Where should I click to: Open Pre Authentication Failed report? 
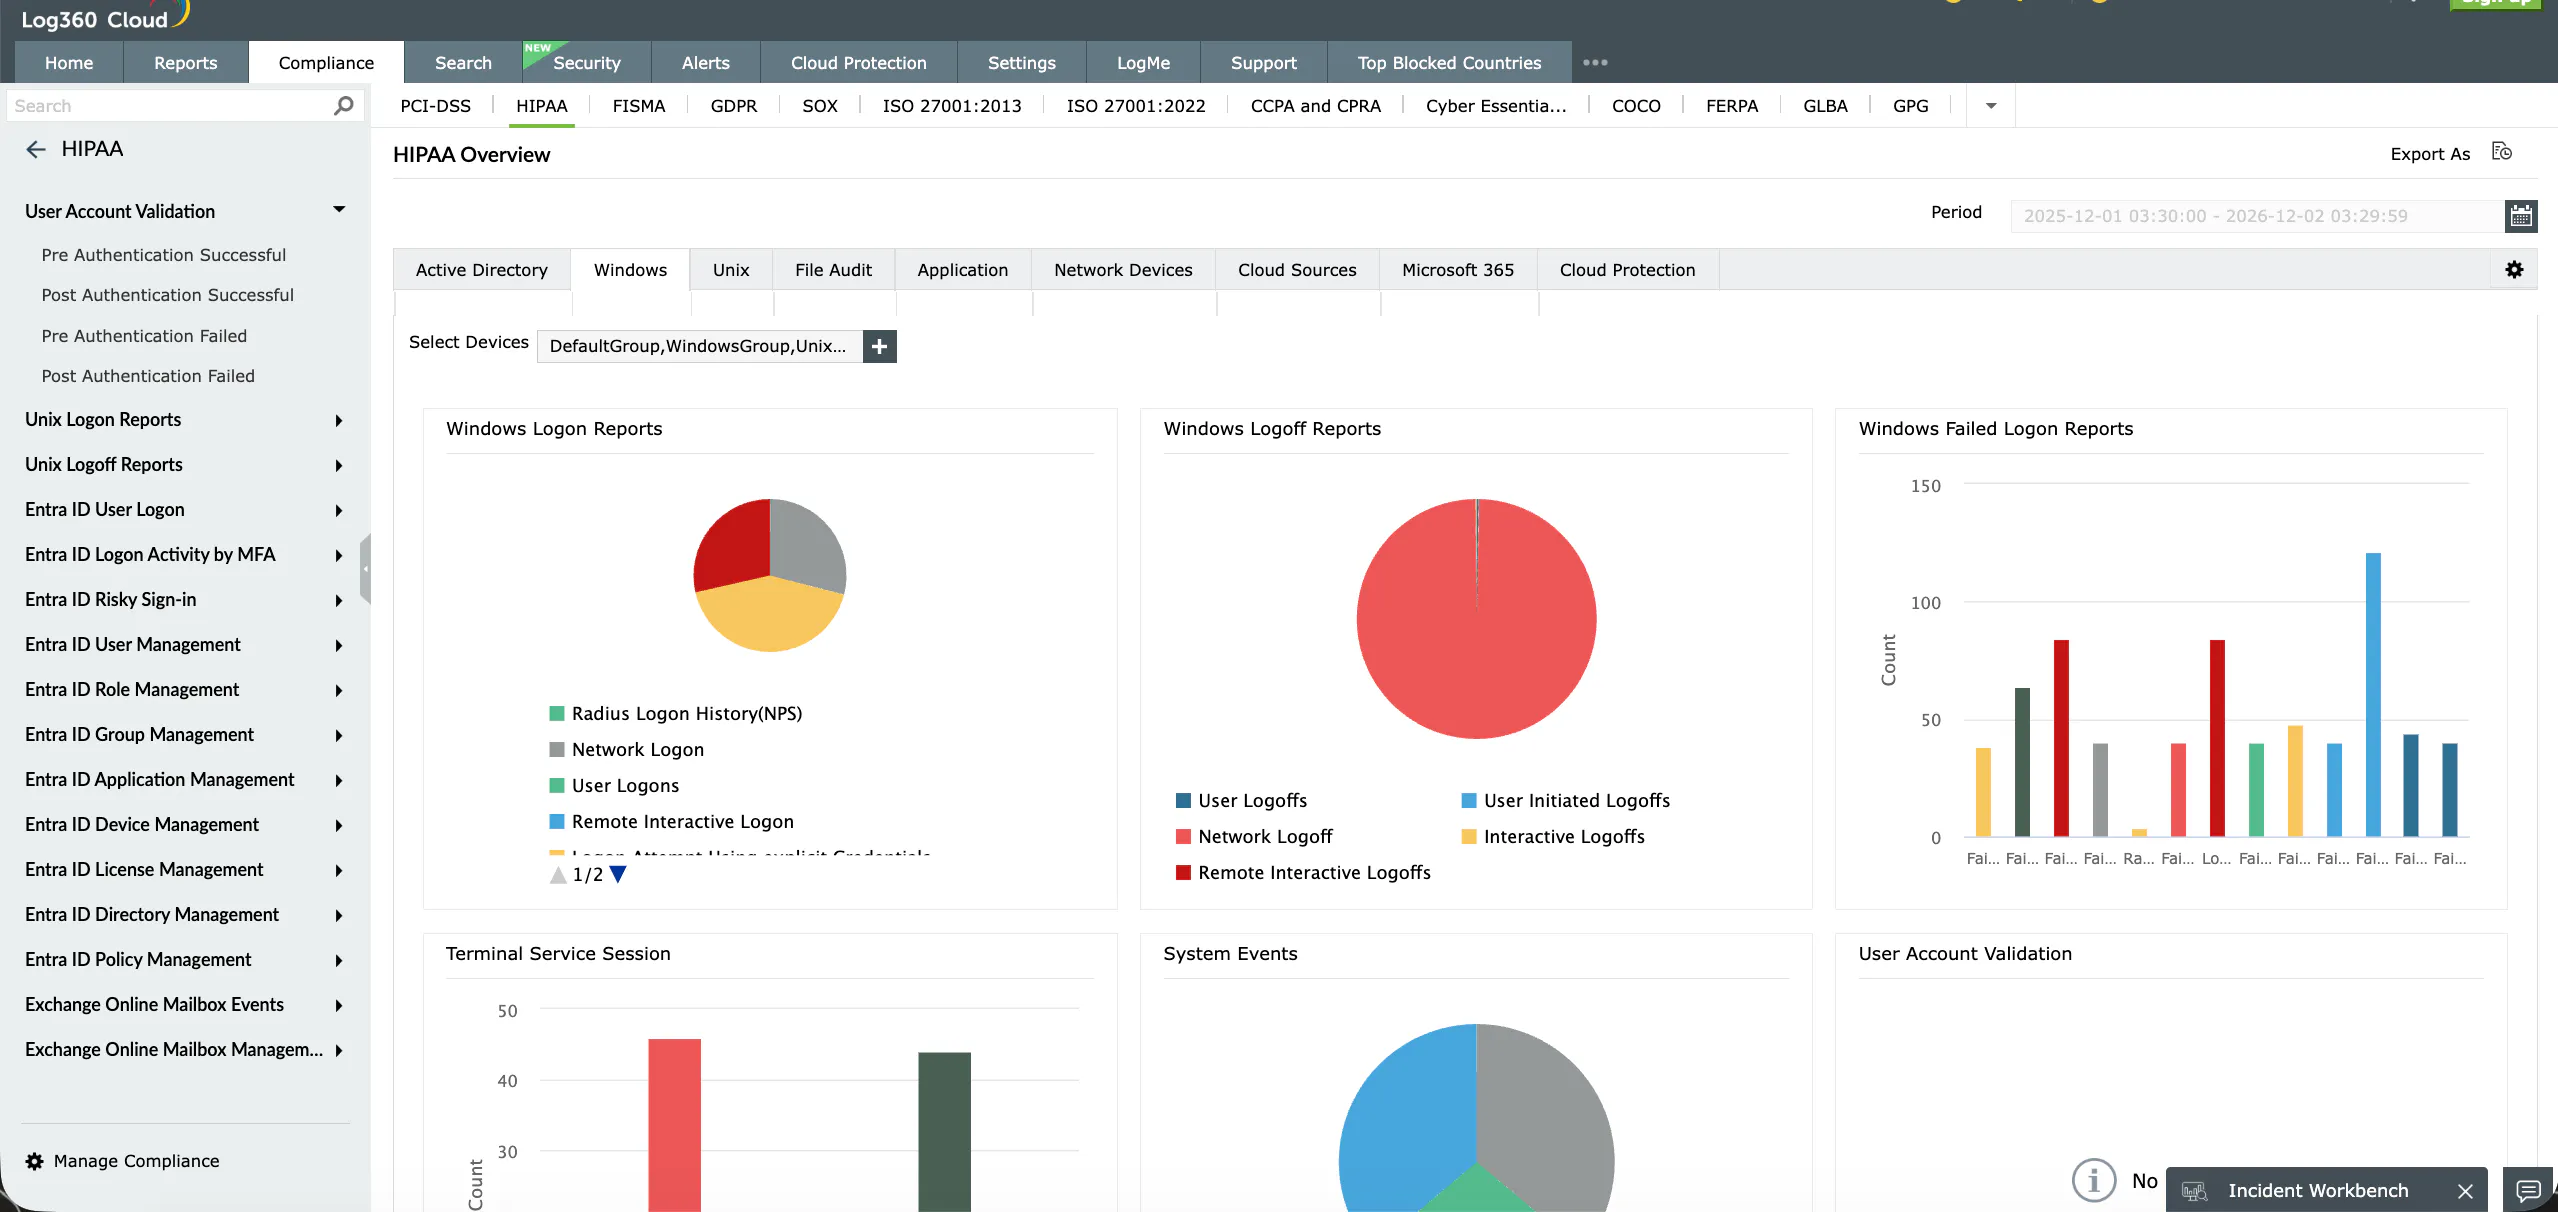(144, 336)
